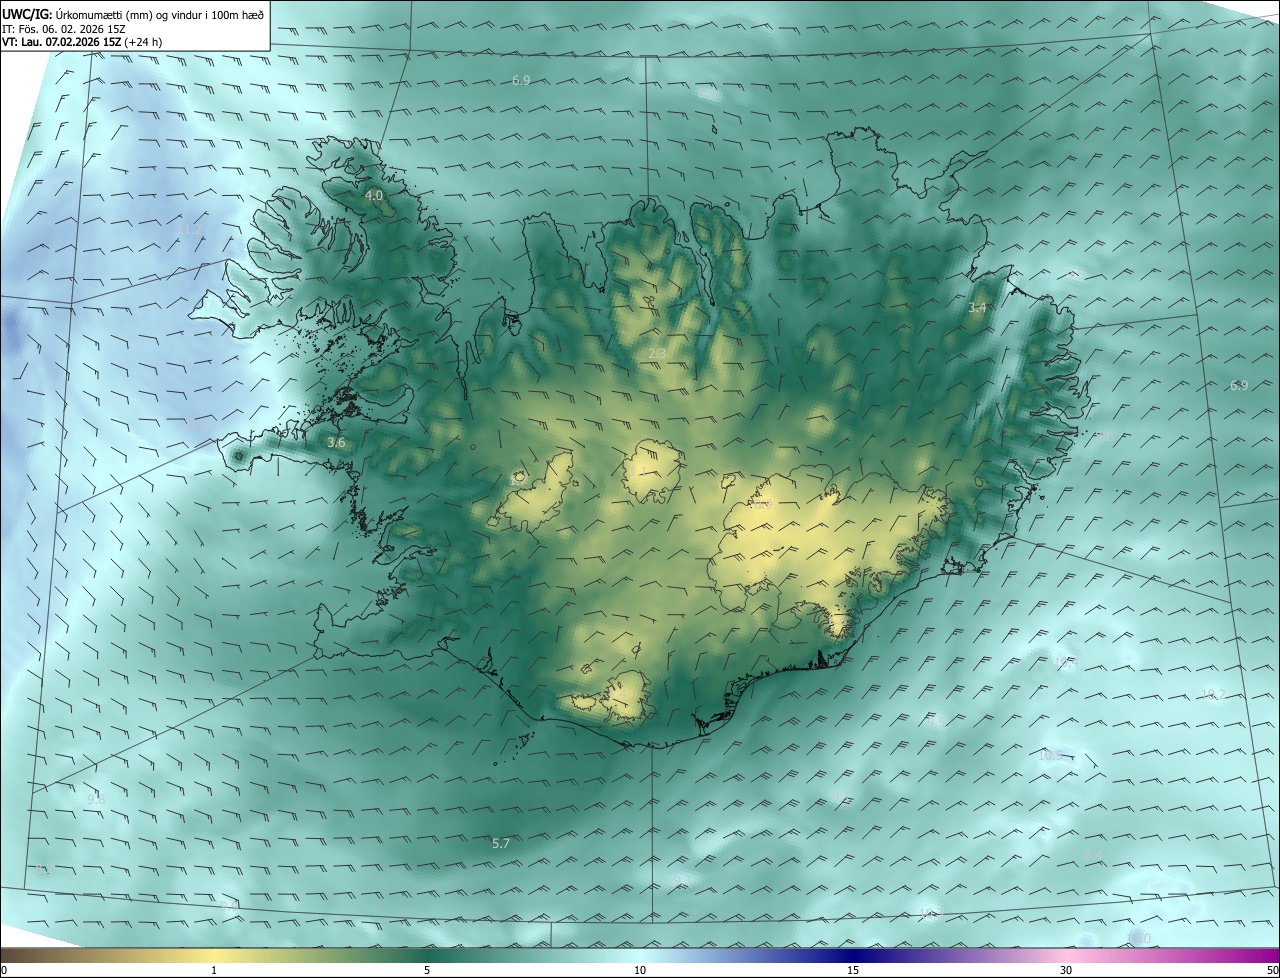The width and height of the screenshot is (1280, 978).
Task: Click the "UWC/IG:" label in the header box
Action: point(27,14)
